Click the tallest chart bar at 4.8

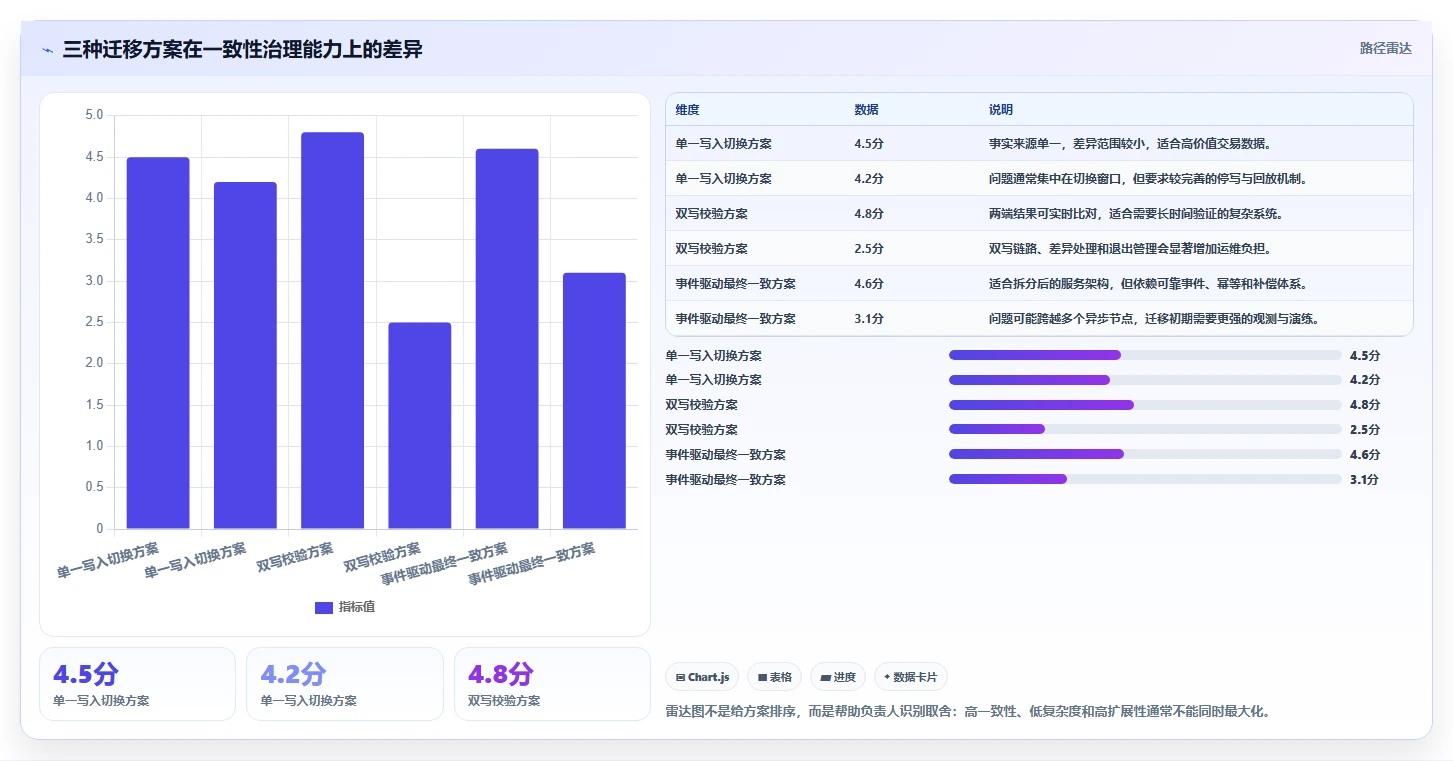332,331
